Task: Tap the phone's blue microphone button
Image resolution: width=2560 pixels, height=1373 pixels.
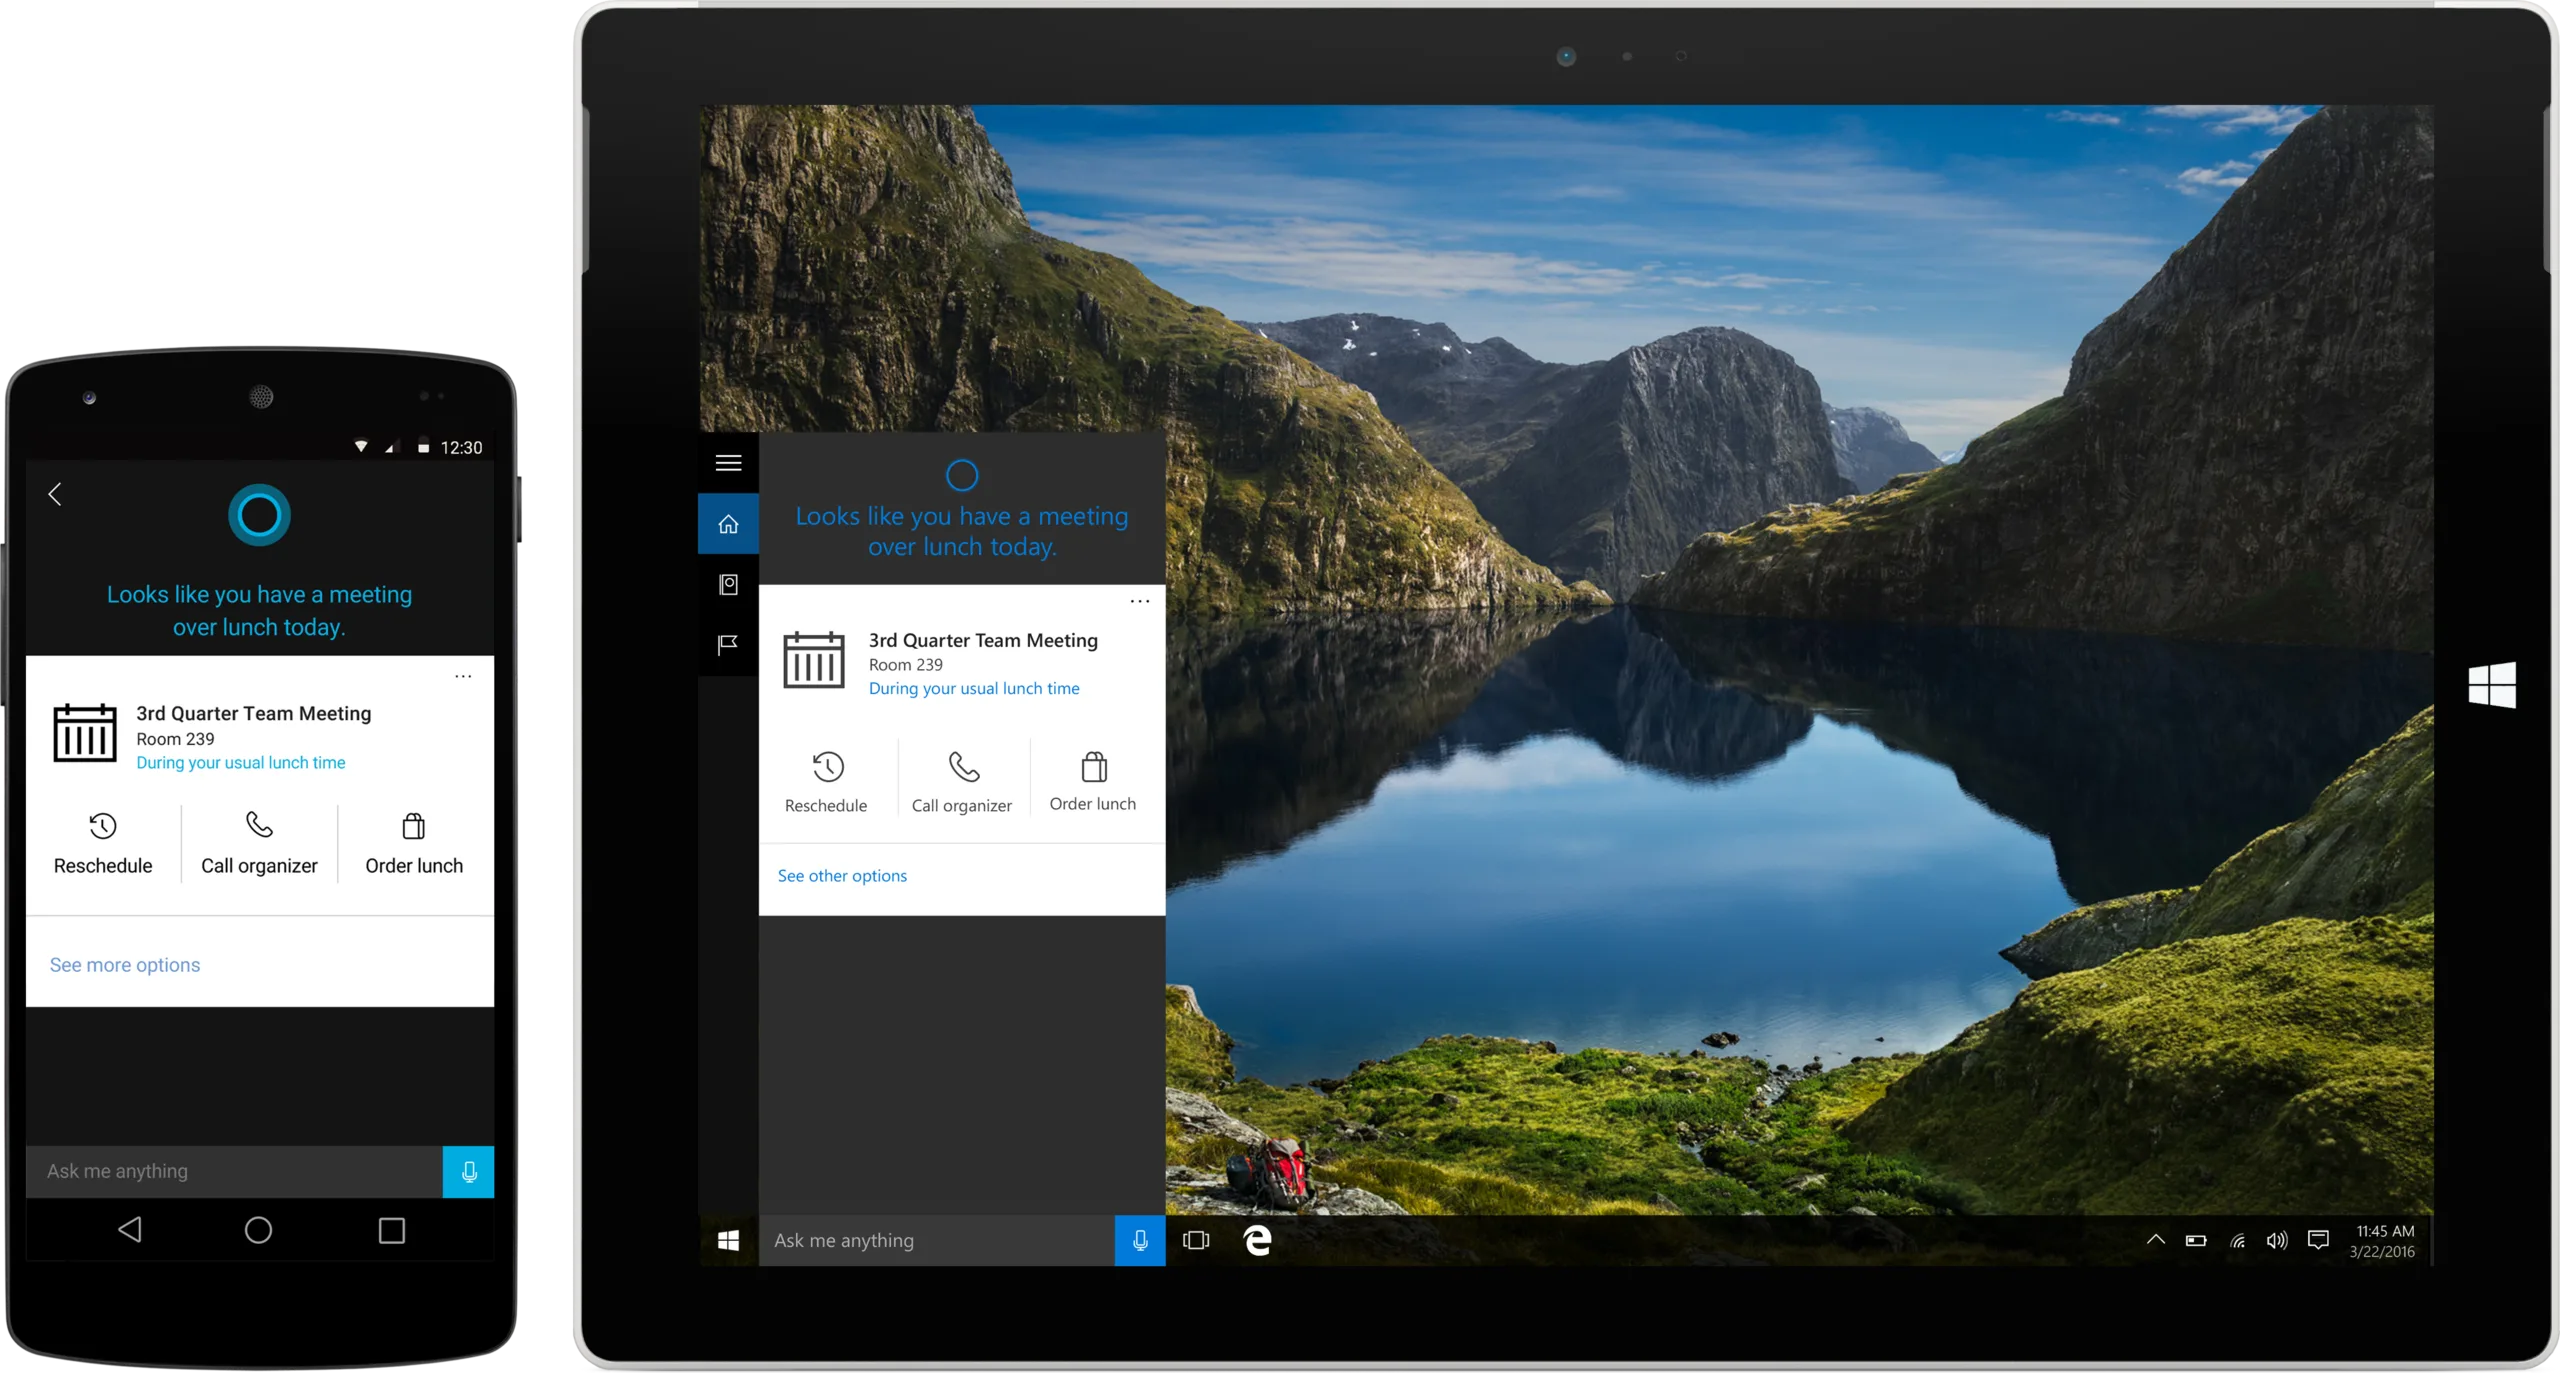Action: click(468, 1172)
